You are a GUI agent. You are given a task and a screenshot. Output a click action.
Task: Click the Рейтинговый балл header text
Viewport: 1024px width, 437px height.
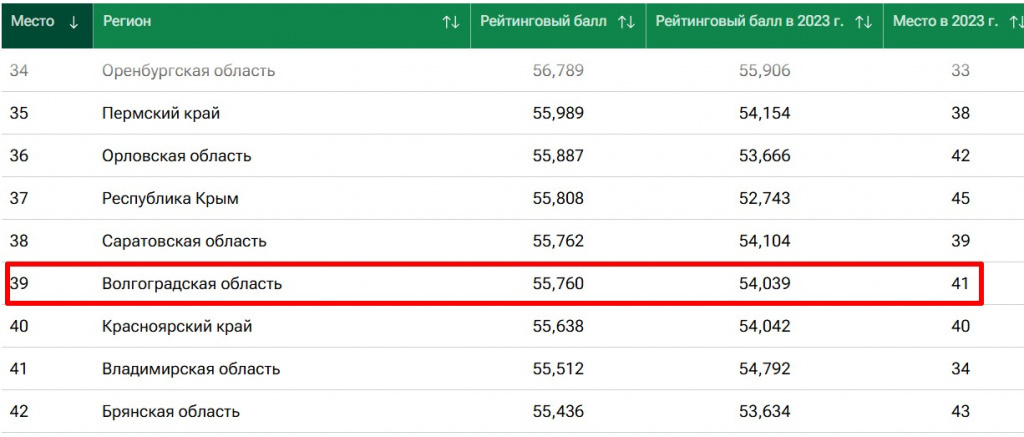click(543, 22)
